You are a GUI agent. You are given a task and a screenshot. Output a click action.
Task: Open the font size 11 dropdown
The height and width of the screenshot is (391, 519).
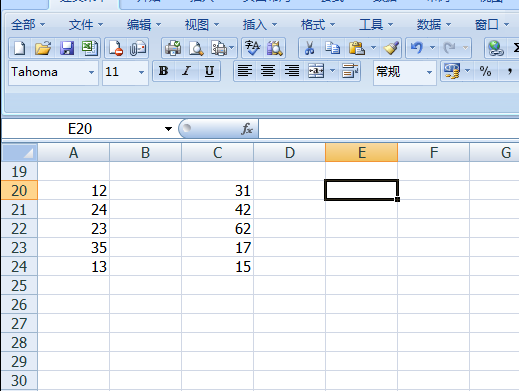(x=141, y=72)
